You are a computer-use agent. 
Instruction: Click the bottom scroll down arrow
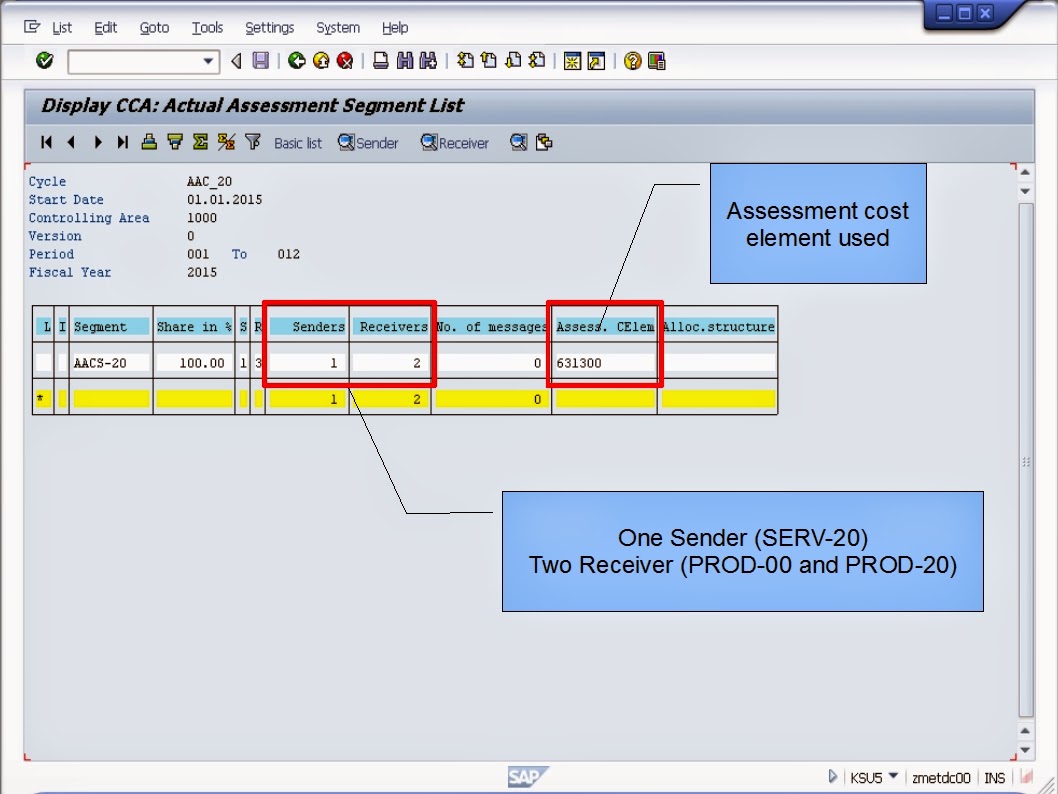1025,750
